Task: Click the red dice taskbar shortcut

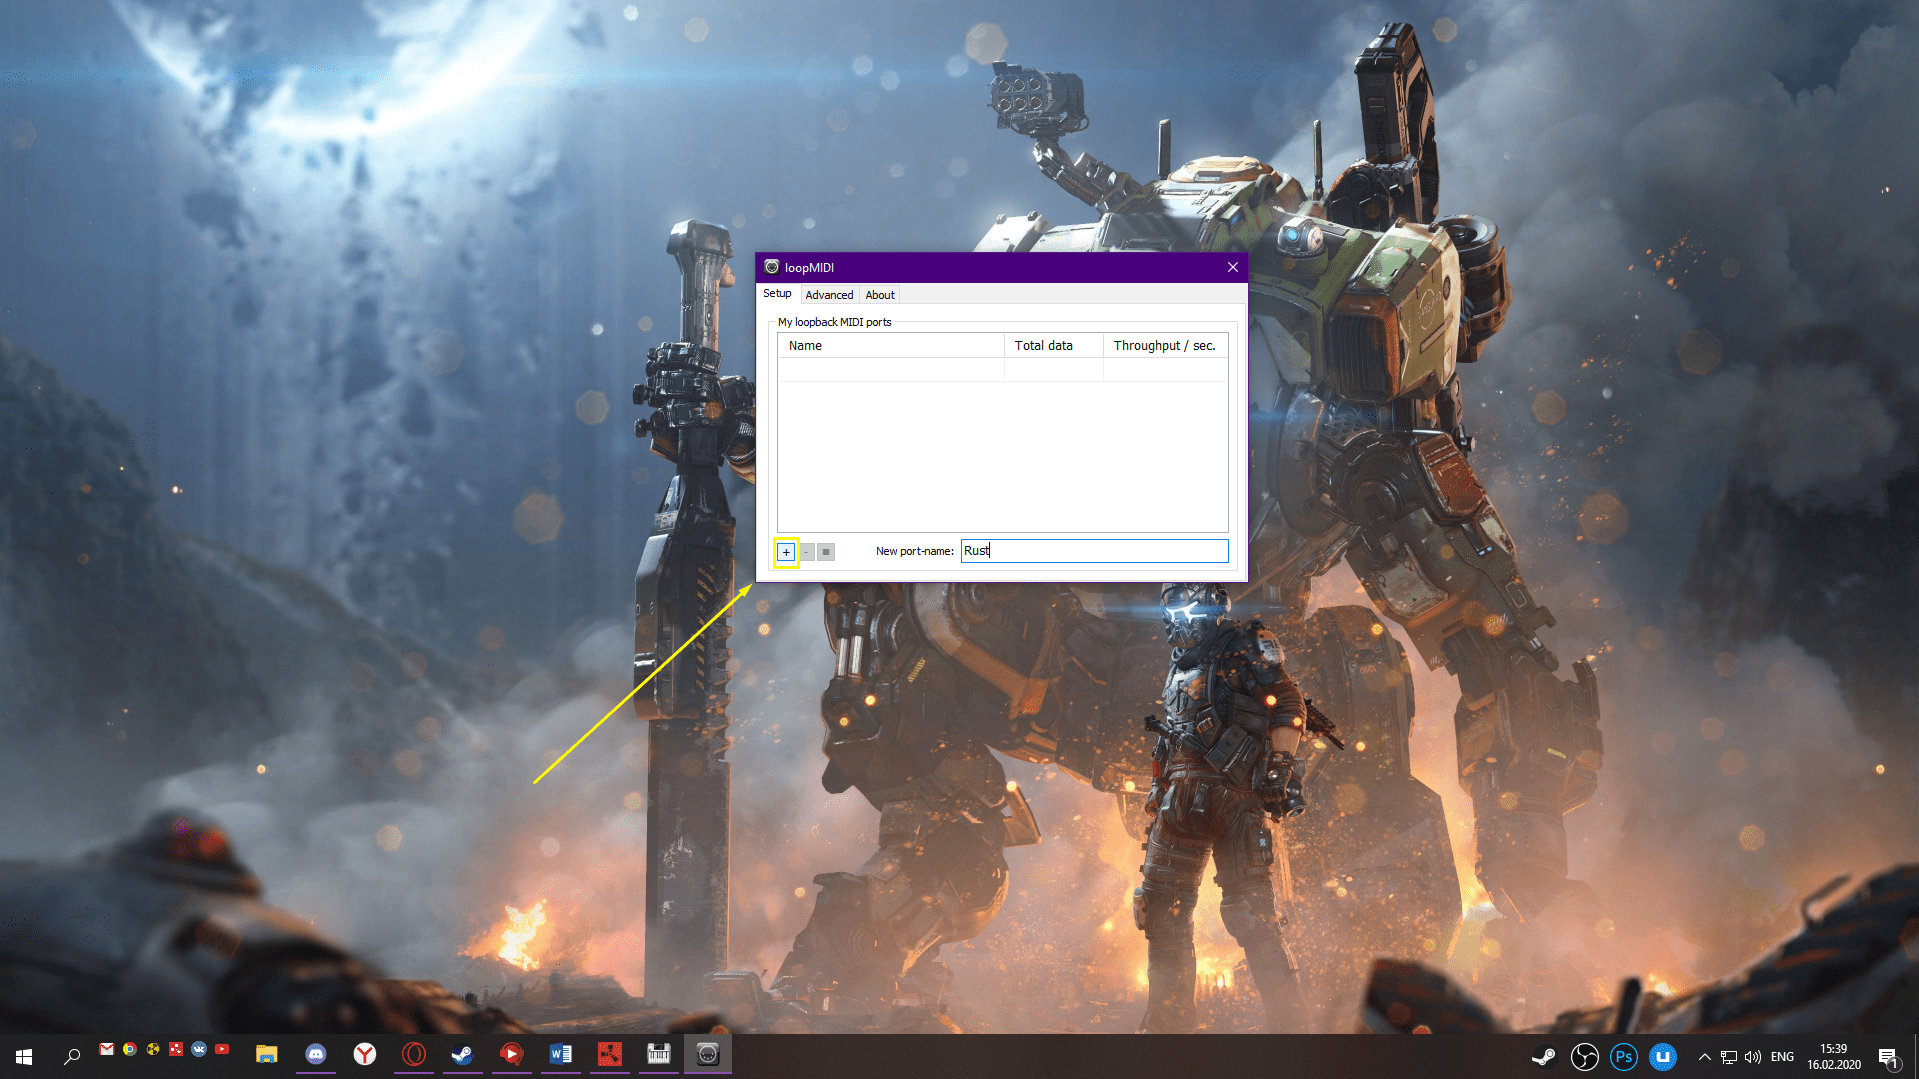Action: [x=176, y=1049]
